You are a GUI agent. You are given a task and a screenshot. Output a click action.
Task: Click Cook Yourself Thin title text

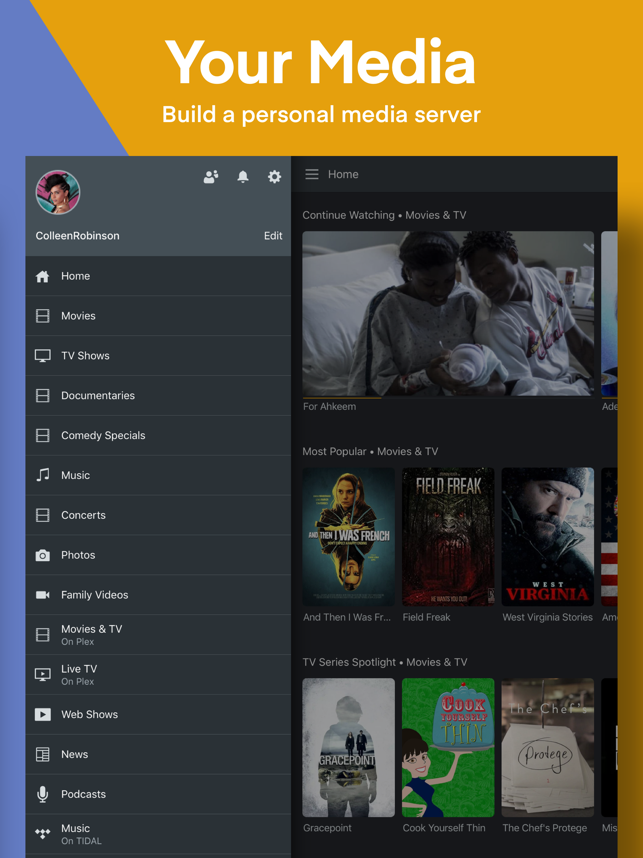tap(444, 828)
